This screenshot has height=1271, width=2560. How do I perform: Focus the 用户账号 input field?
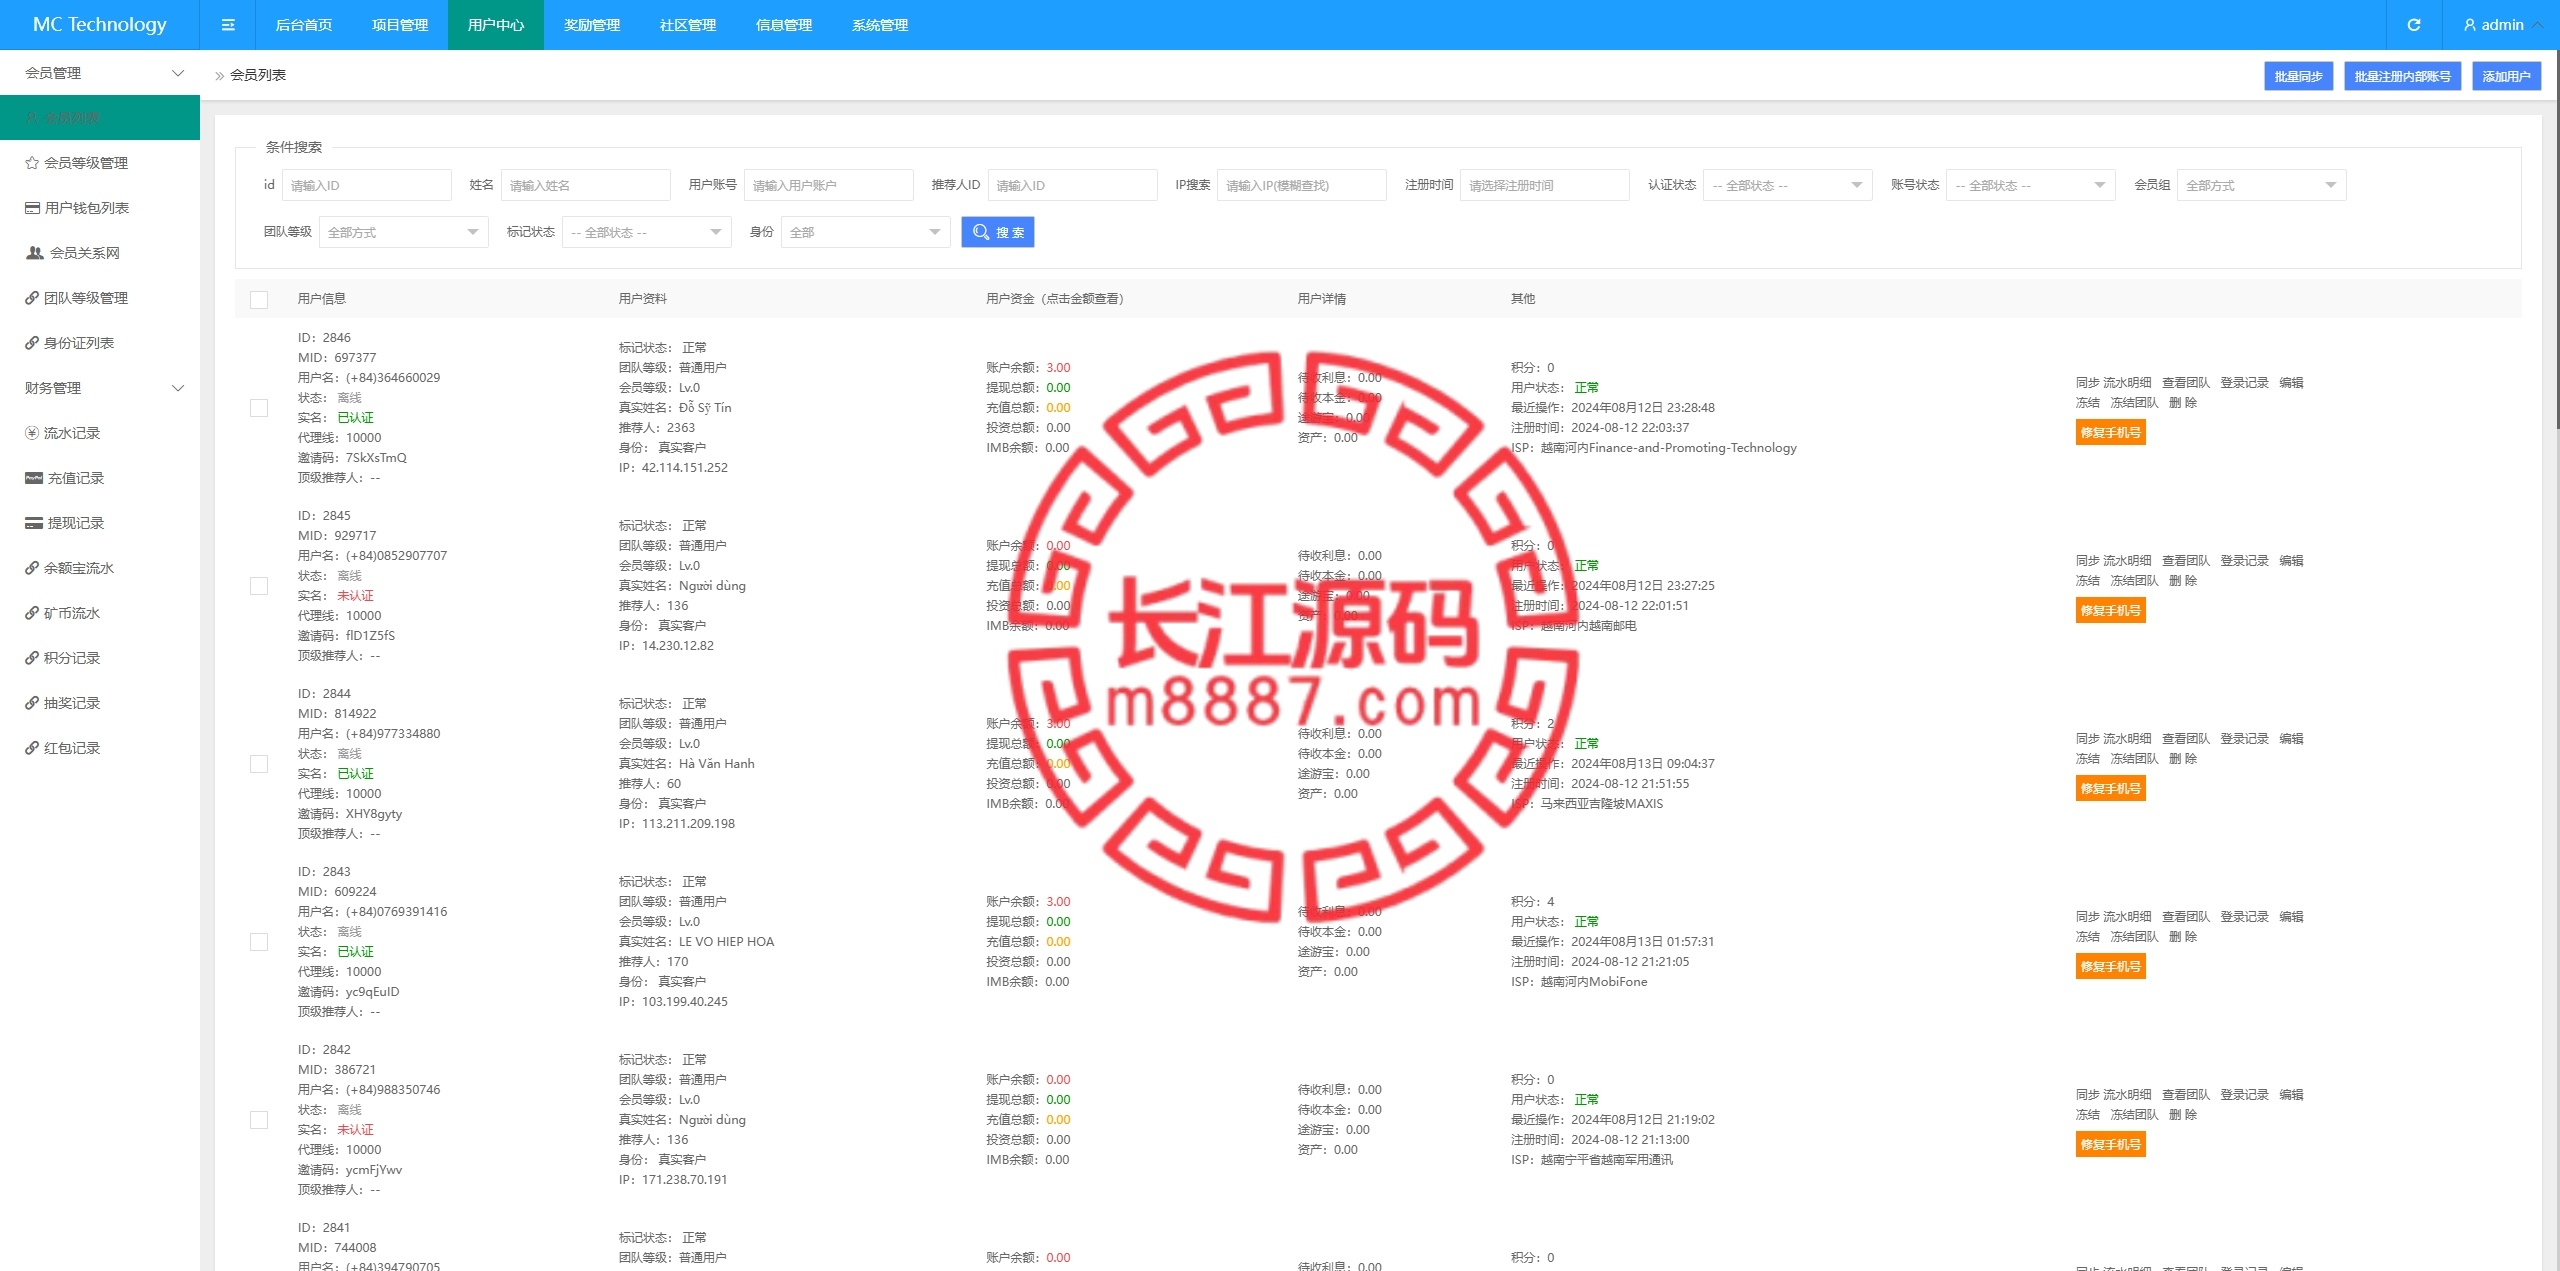828,185
